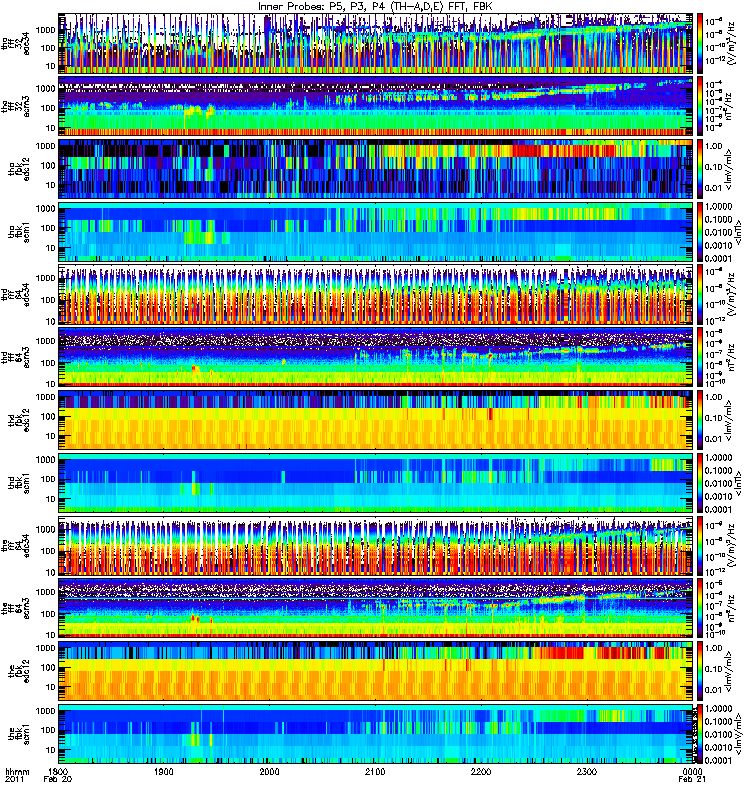Click the 1900 time axis label
The height and width of the screenshot is (800, 750).
[x=164, y=772]
